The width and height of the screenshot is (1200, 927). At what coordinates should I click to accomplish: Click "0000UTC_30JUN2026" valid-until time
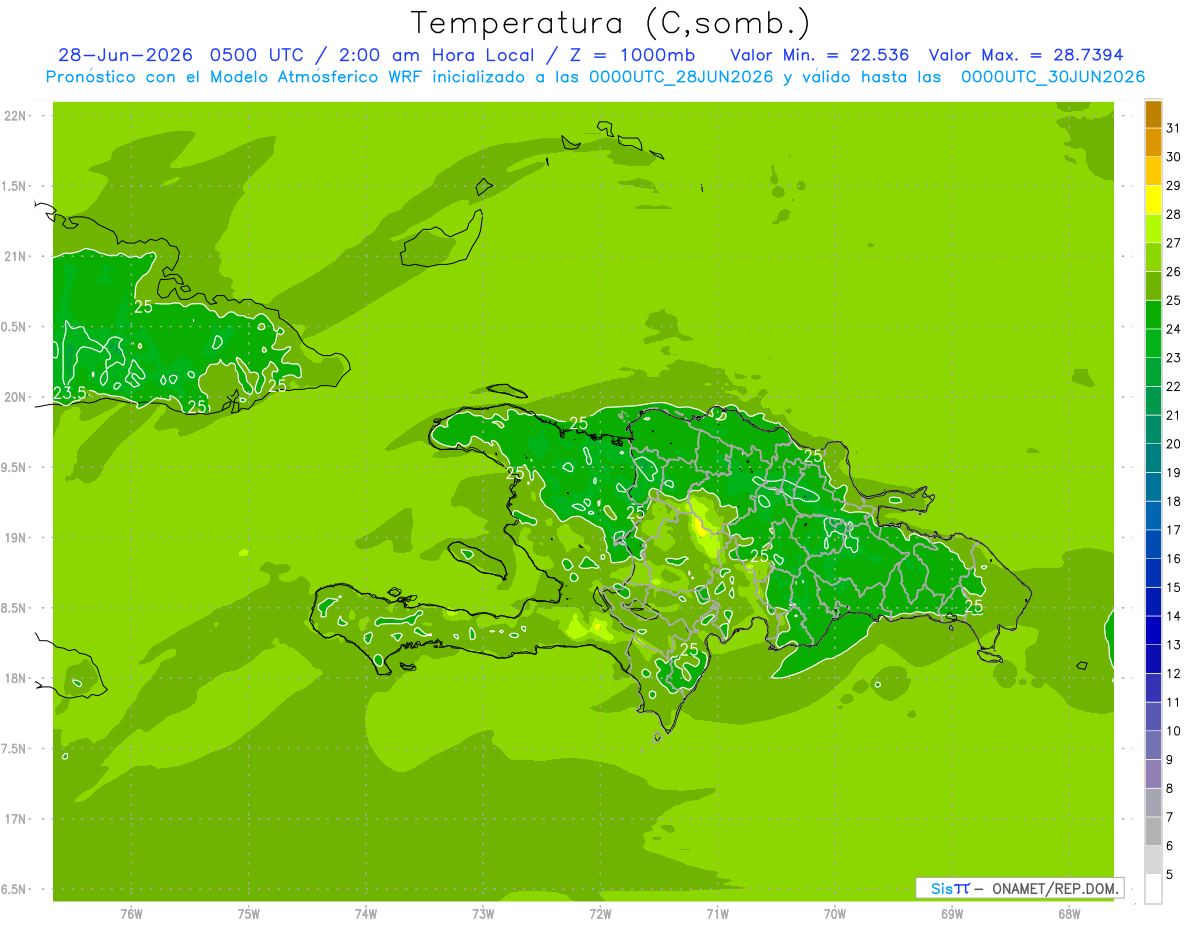tap(1053, 77)
